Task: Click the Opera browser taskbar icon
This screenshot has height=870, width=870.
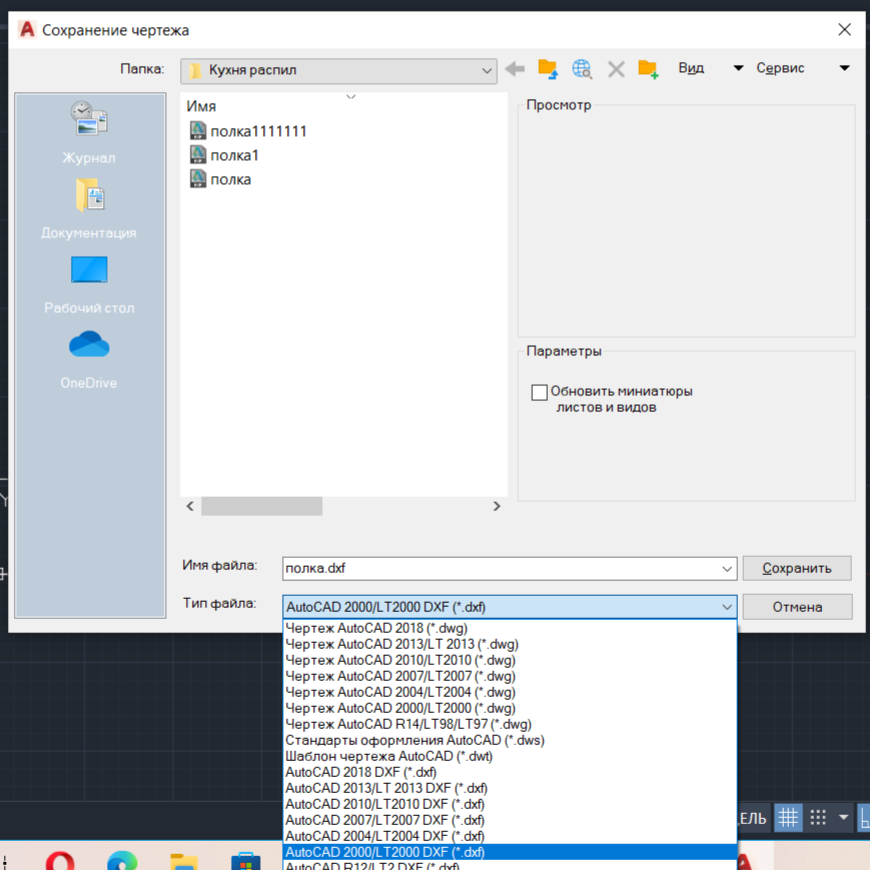Action: pos(60,860)
